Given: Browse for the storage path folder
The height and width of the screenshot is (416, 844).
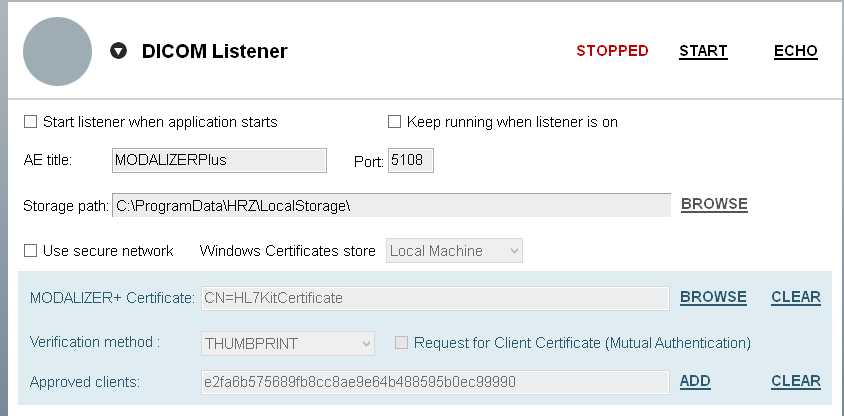Looking at the screenshot, I should [x=714, y=204].
